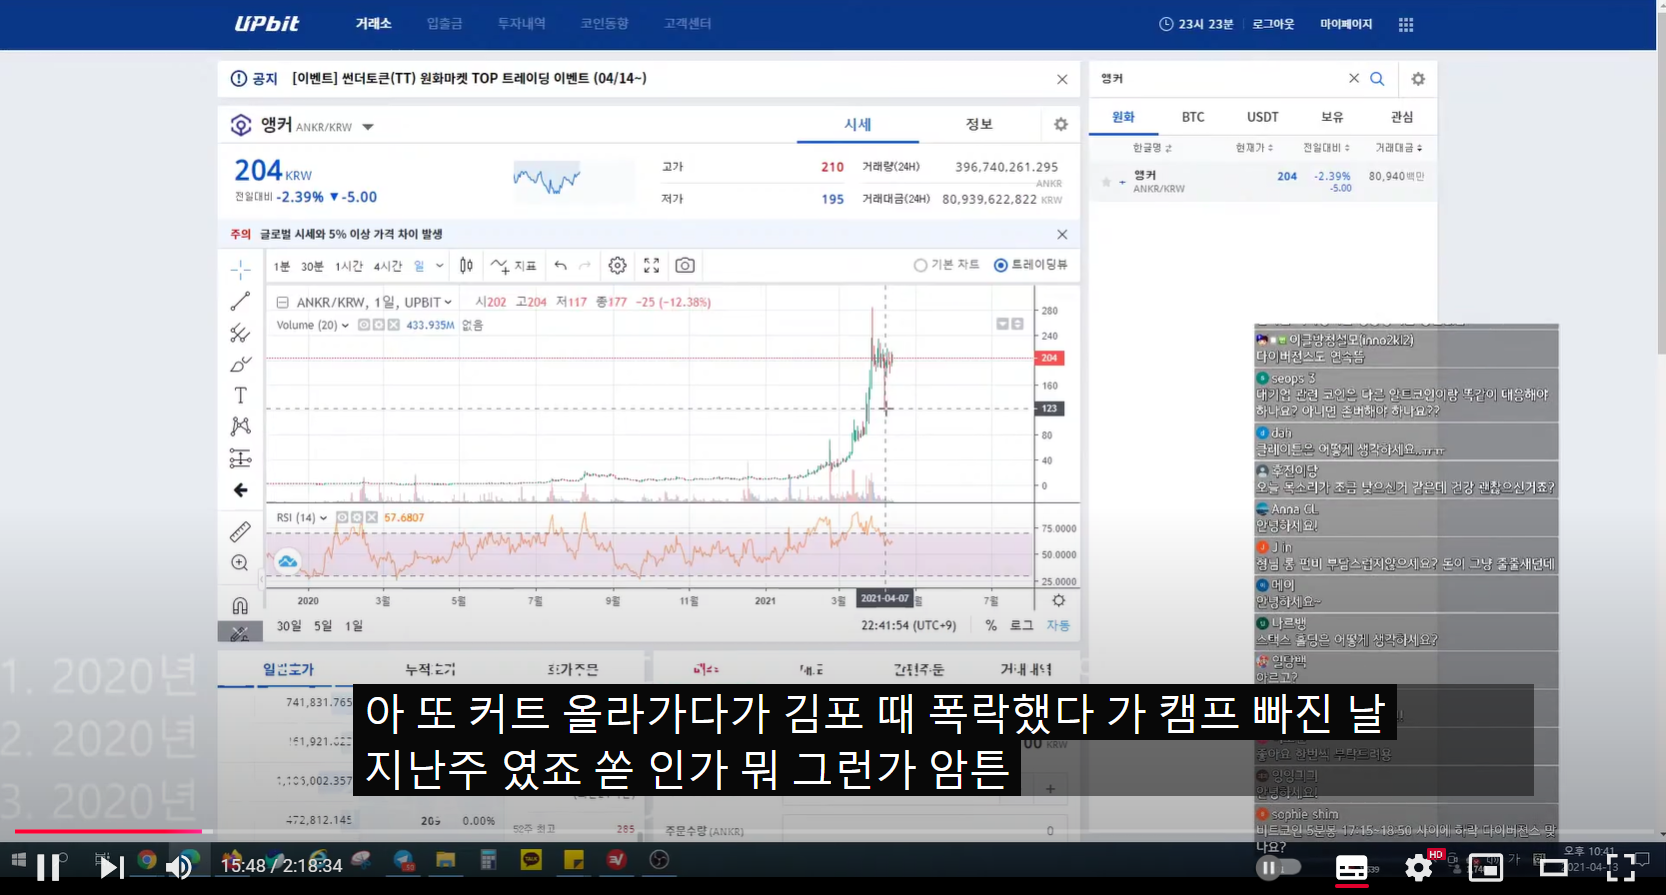Take a chart snapshot with camera icon
Screen dimensions: 1666x895
click(x=685, y=265)
